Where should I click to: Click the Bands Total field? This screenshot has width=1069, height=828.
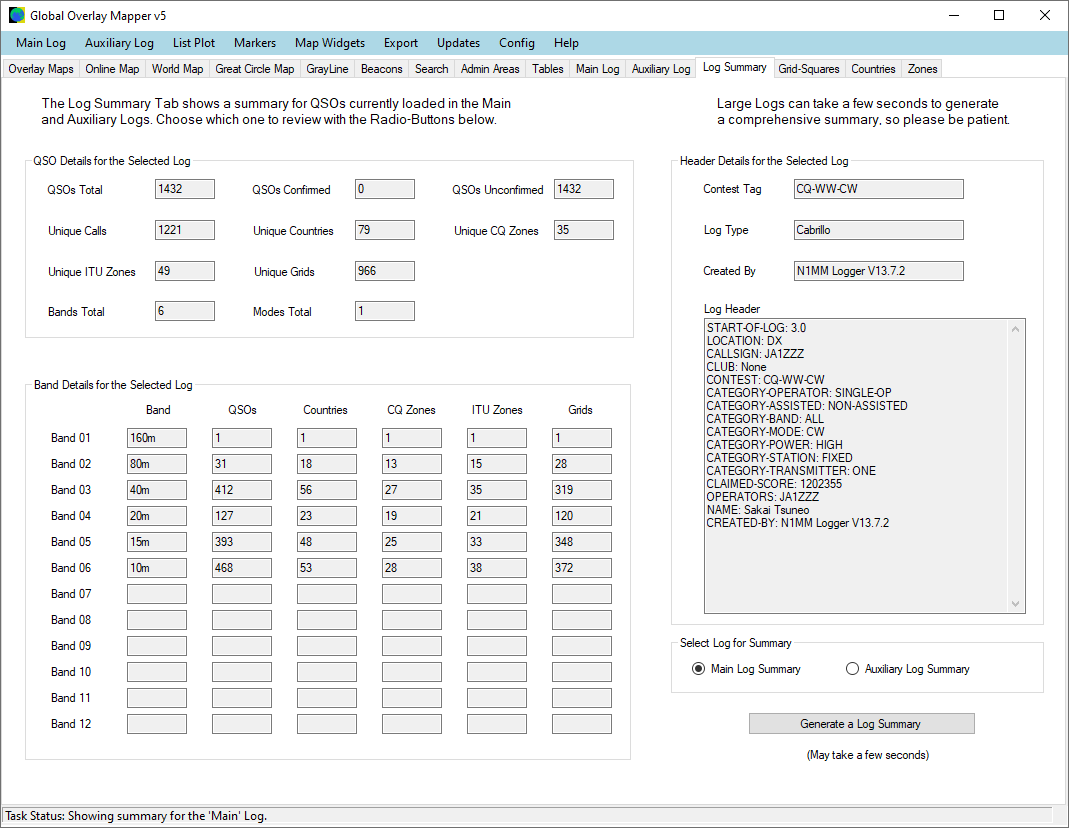(x=185, y=311)
